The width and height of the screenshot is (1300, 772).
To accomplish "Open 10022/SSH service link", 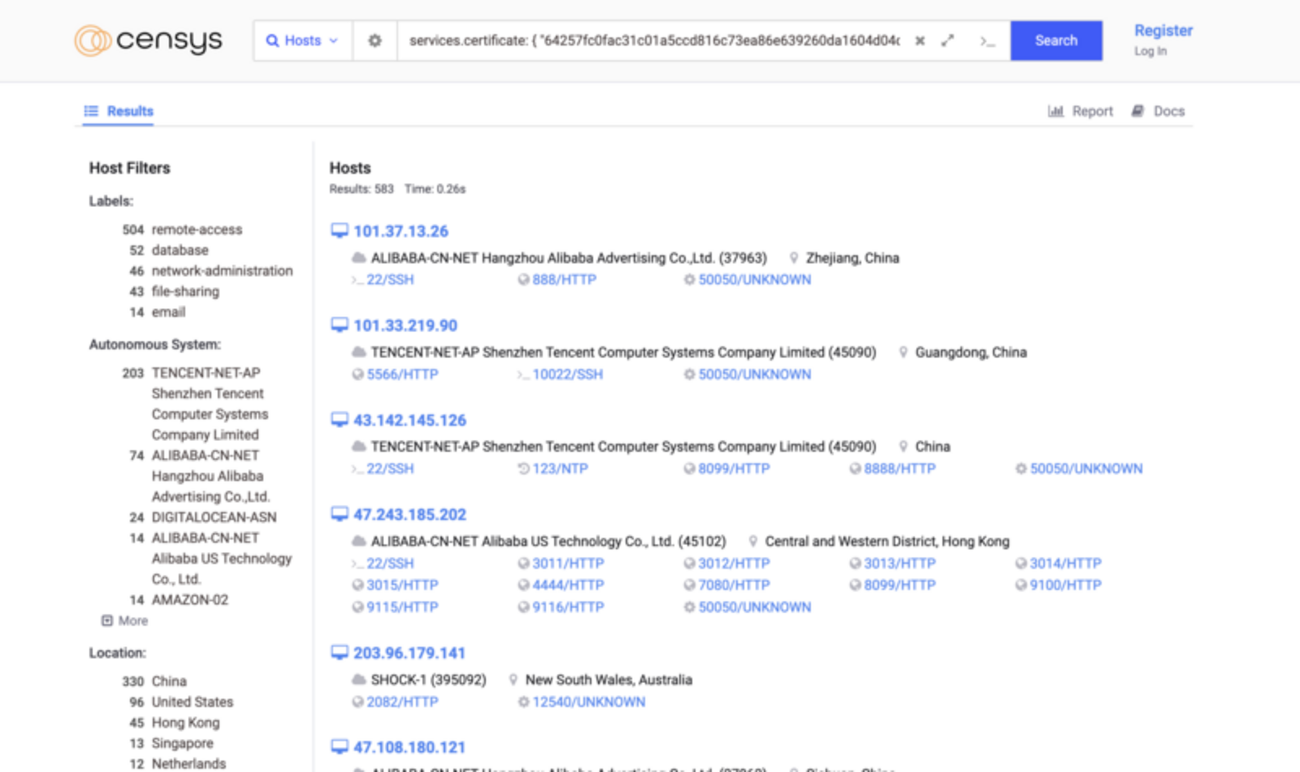I will [567, 375].
